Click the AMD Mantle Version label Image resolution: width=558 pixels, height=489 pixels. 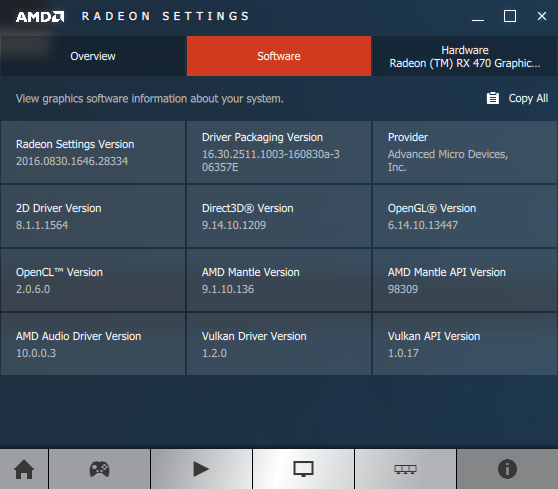[x=251, y=272]
